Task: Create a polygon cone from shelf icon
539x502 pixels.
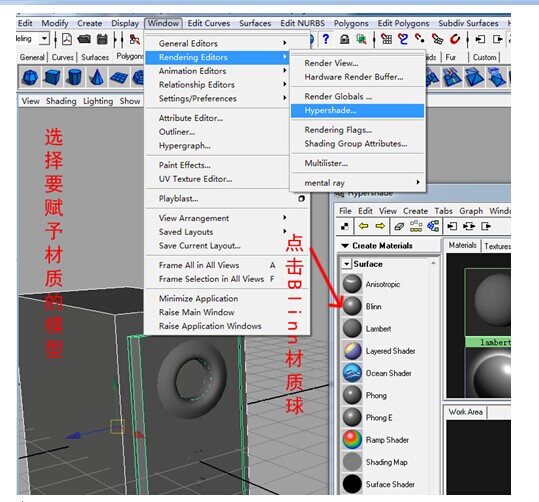Action: pos(97,77)
